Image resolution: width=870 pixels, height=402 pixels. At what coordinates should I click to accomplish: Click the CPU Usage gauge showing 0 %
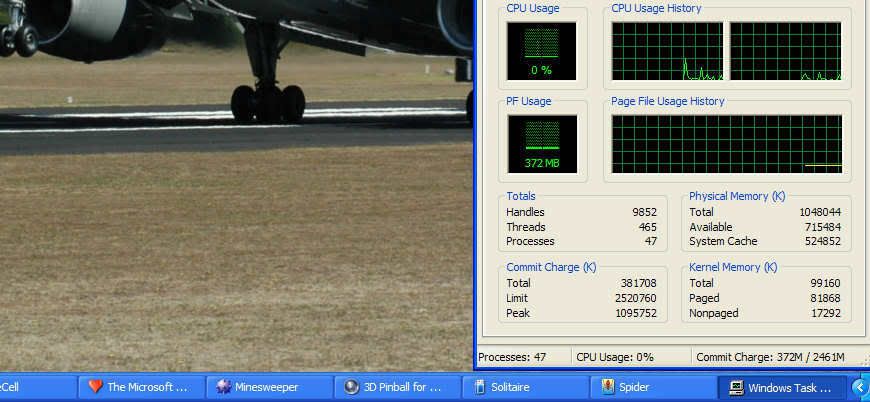541,50
